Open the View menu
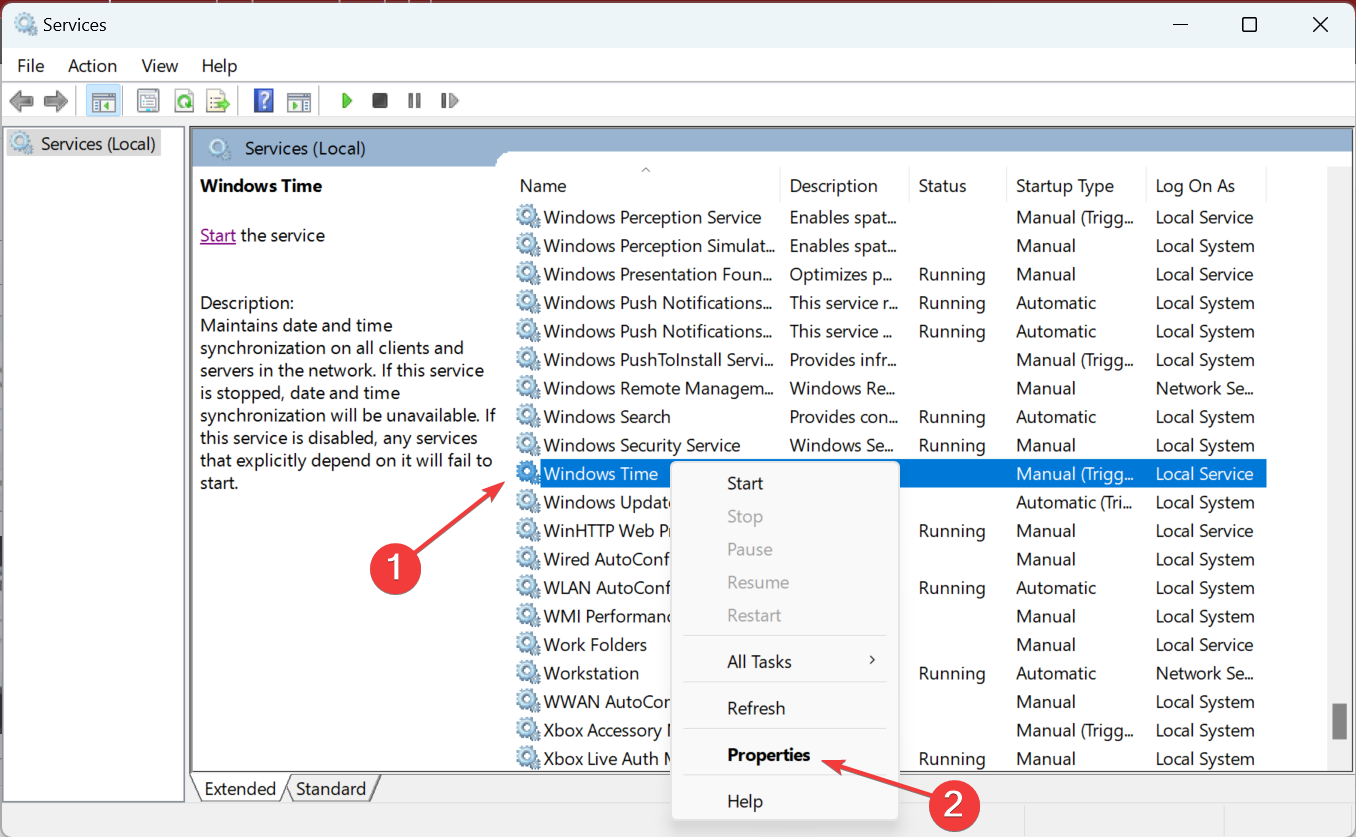The height and width of the screenshot is (837, 1356). tap(159, 66)
